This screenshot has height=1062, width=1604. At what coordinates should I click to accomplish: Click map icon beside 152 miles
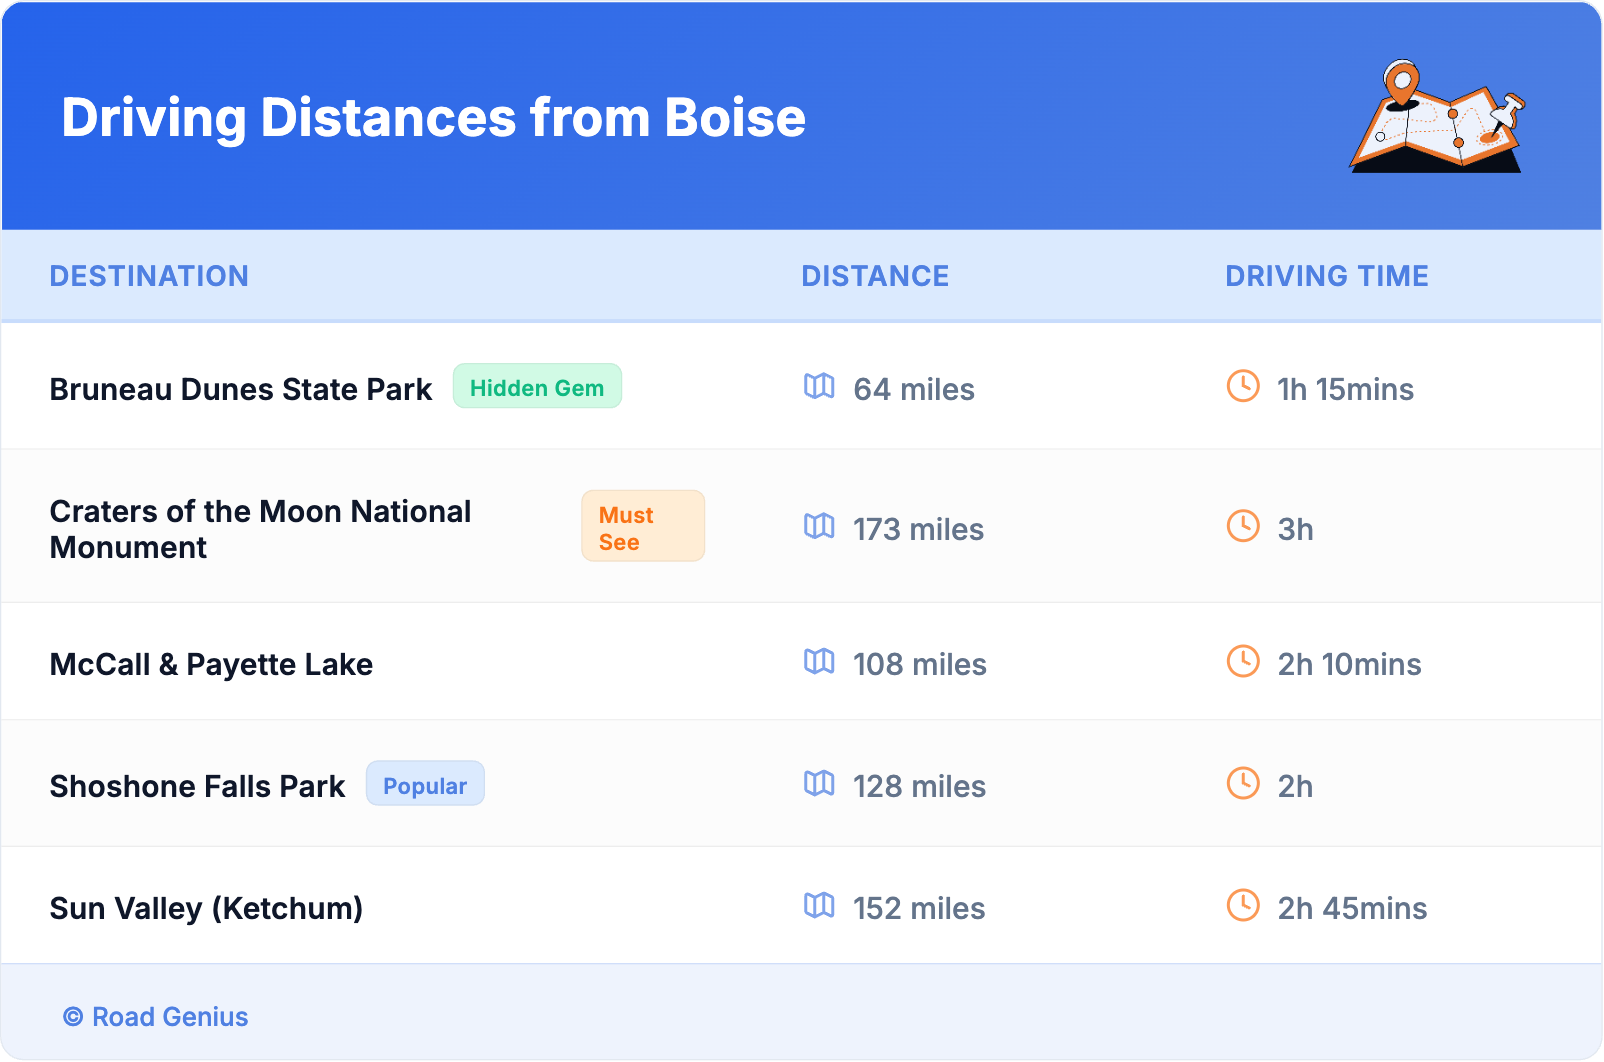819,905
